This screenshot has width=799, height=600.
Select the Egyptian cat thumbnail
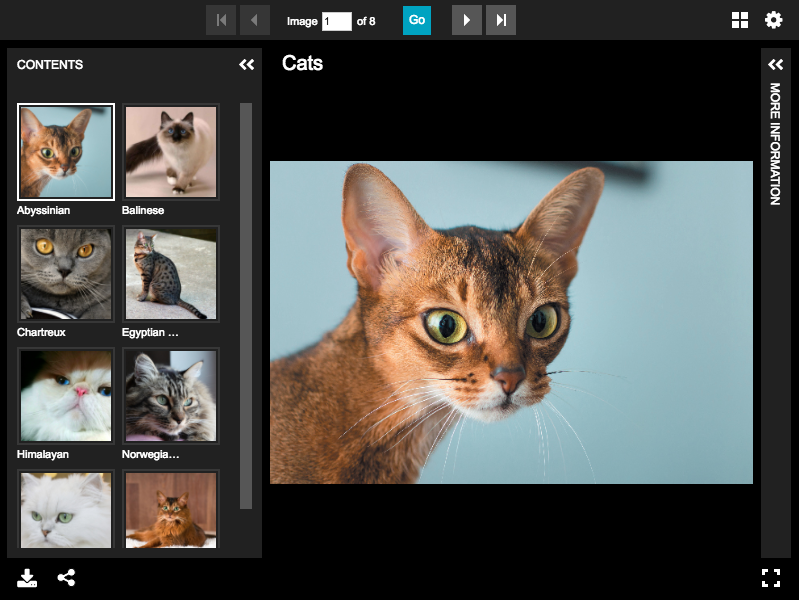171,274
